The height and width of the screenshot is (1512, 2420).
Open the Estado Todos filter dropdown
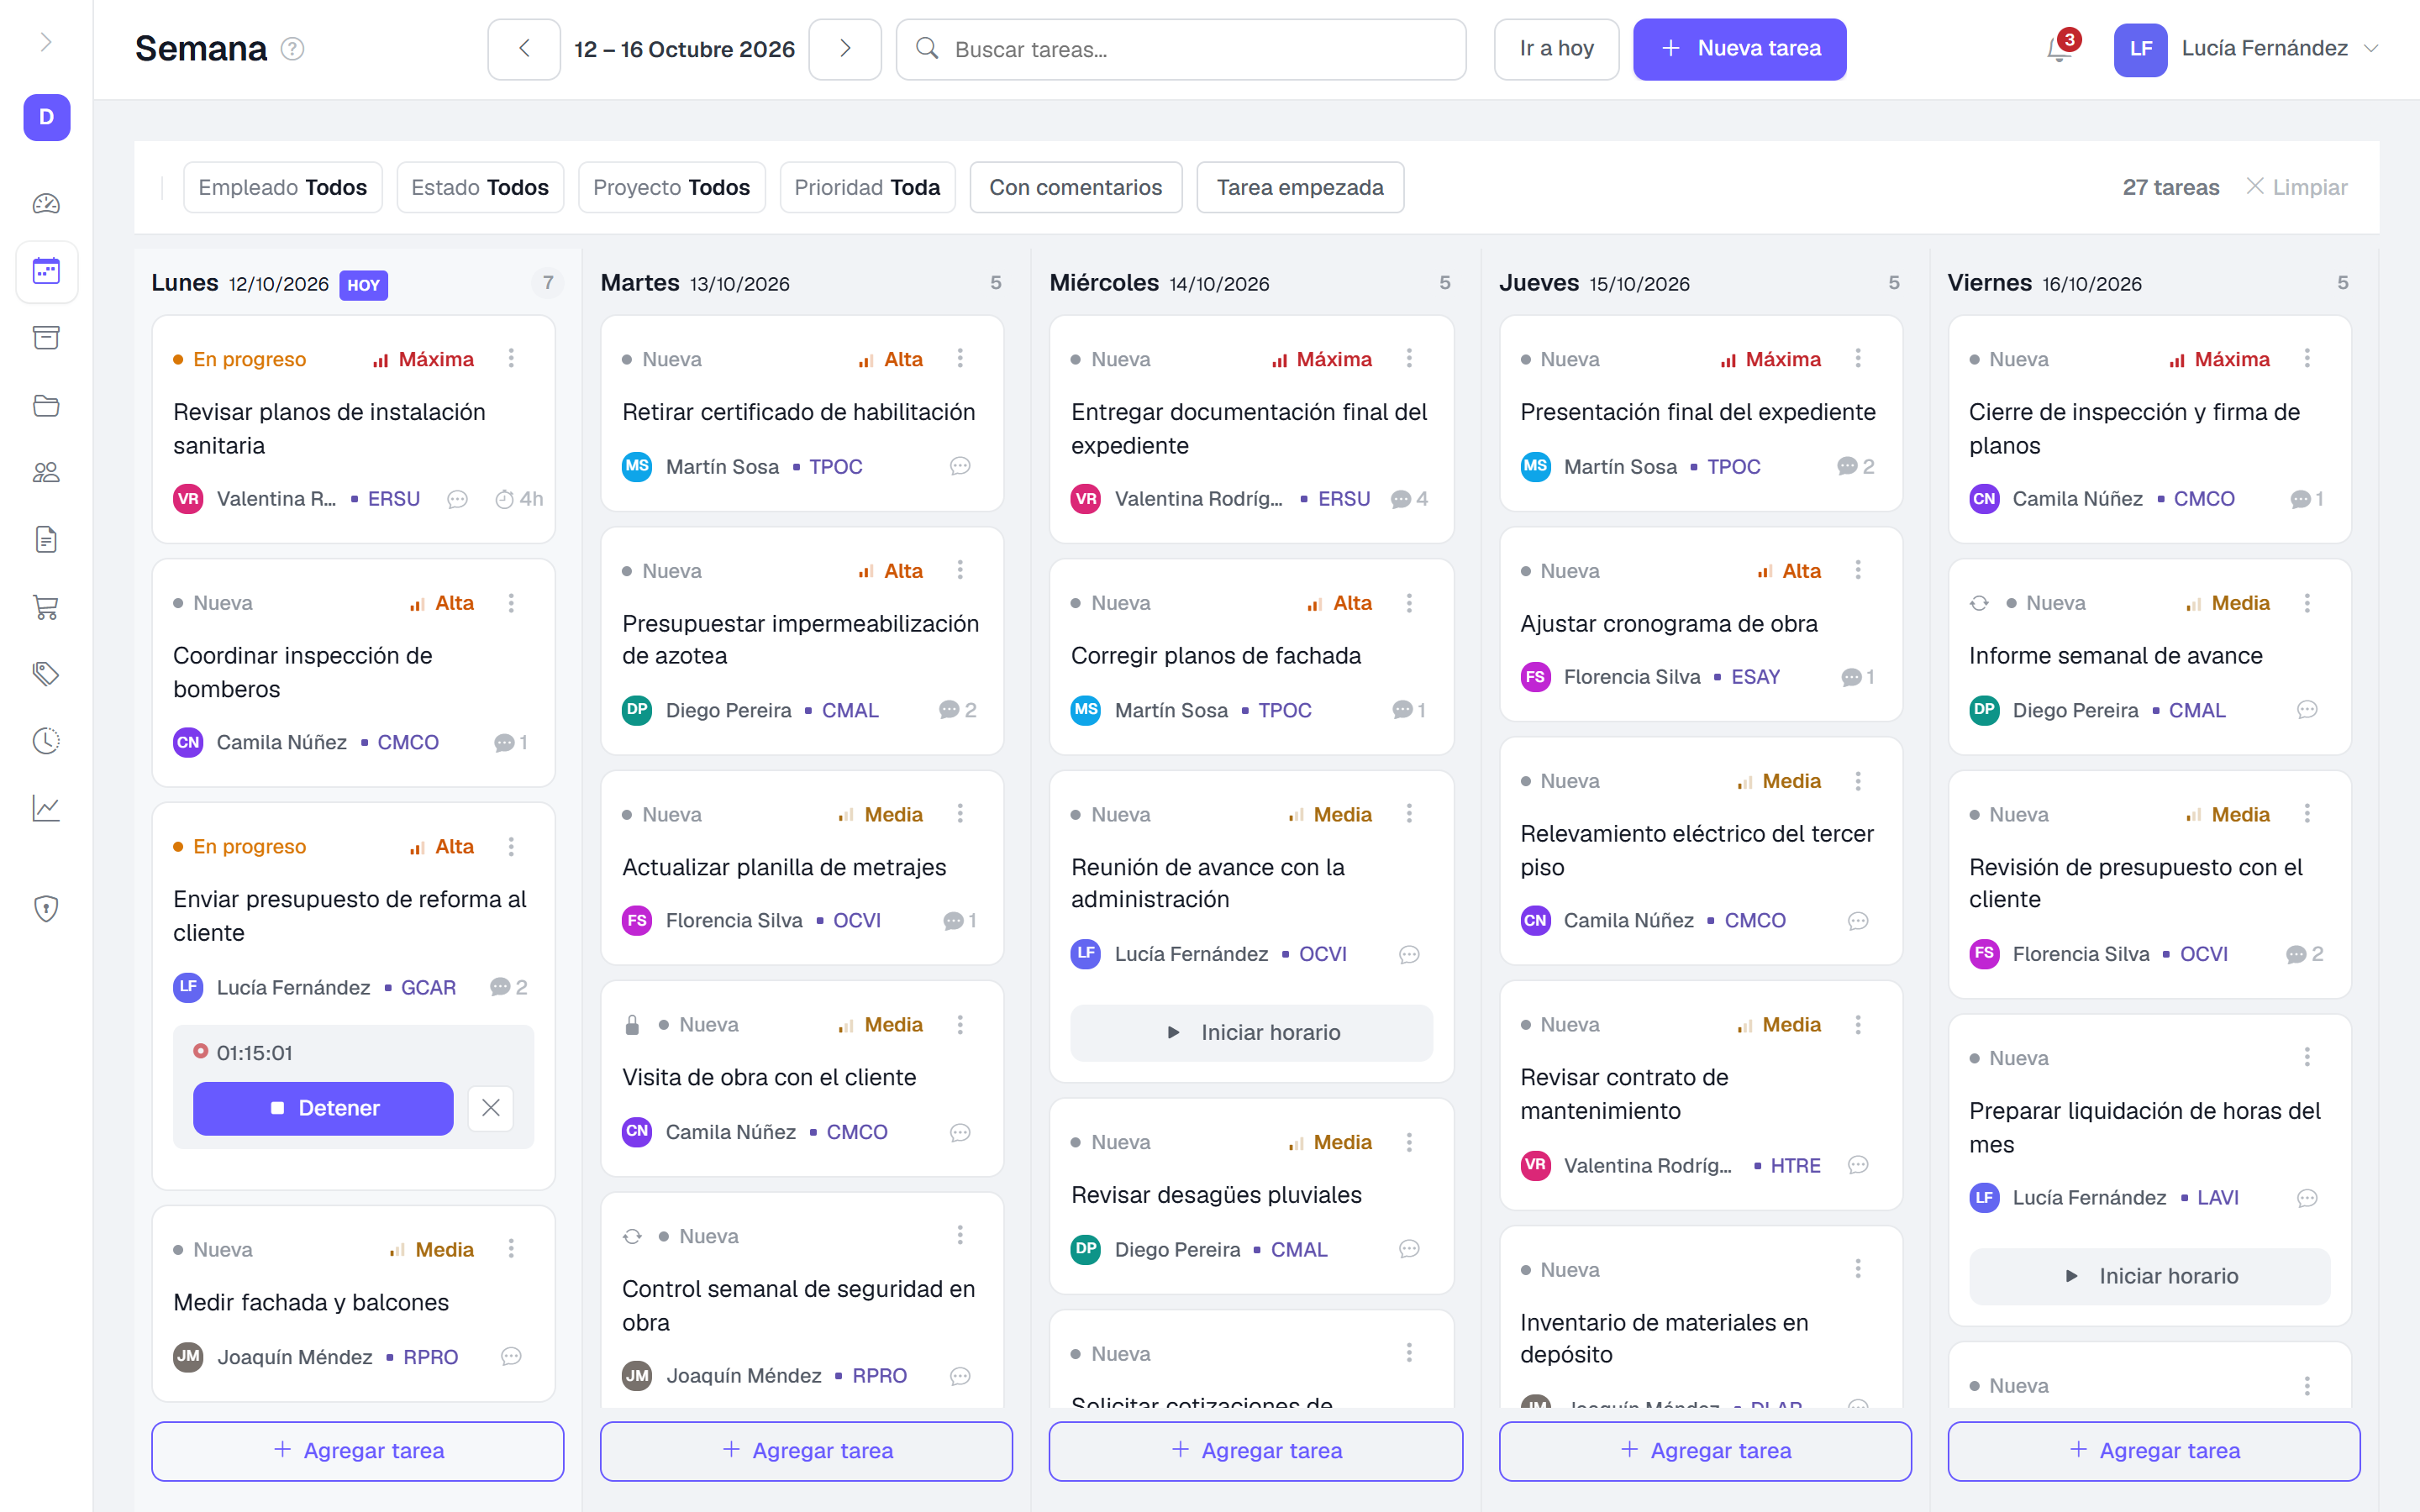[x=480, y=187]
